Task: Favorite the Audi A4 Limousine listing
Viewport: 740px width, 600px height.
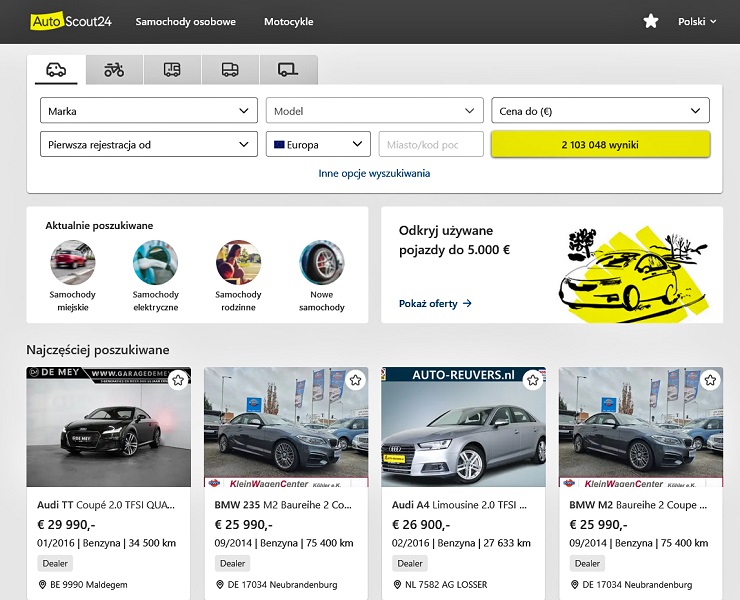Action: pyautogui.click(x=533, y=380)
